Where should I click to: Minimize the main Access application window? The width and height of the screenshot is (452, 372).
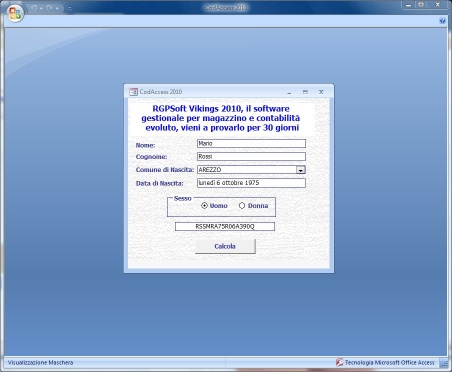pos(408,5)
